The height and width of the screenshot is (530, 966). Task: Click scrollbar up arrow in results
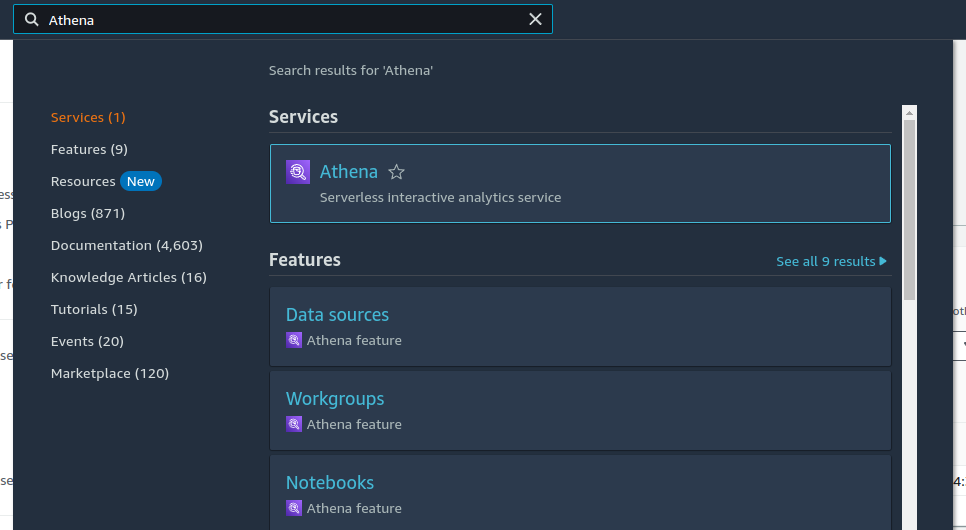909,113
